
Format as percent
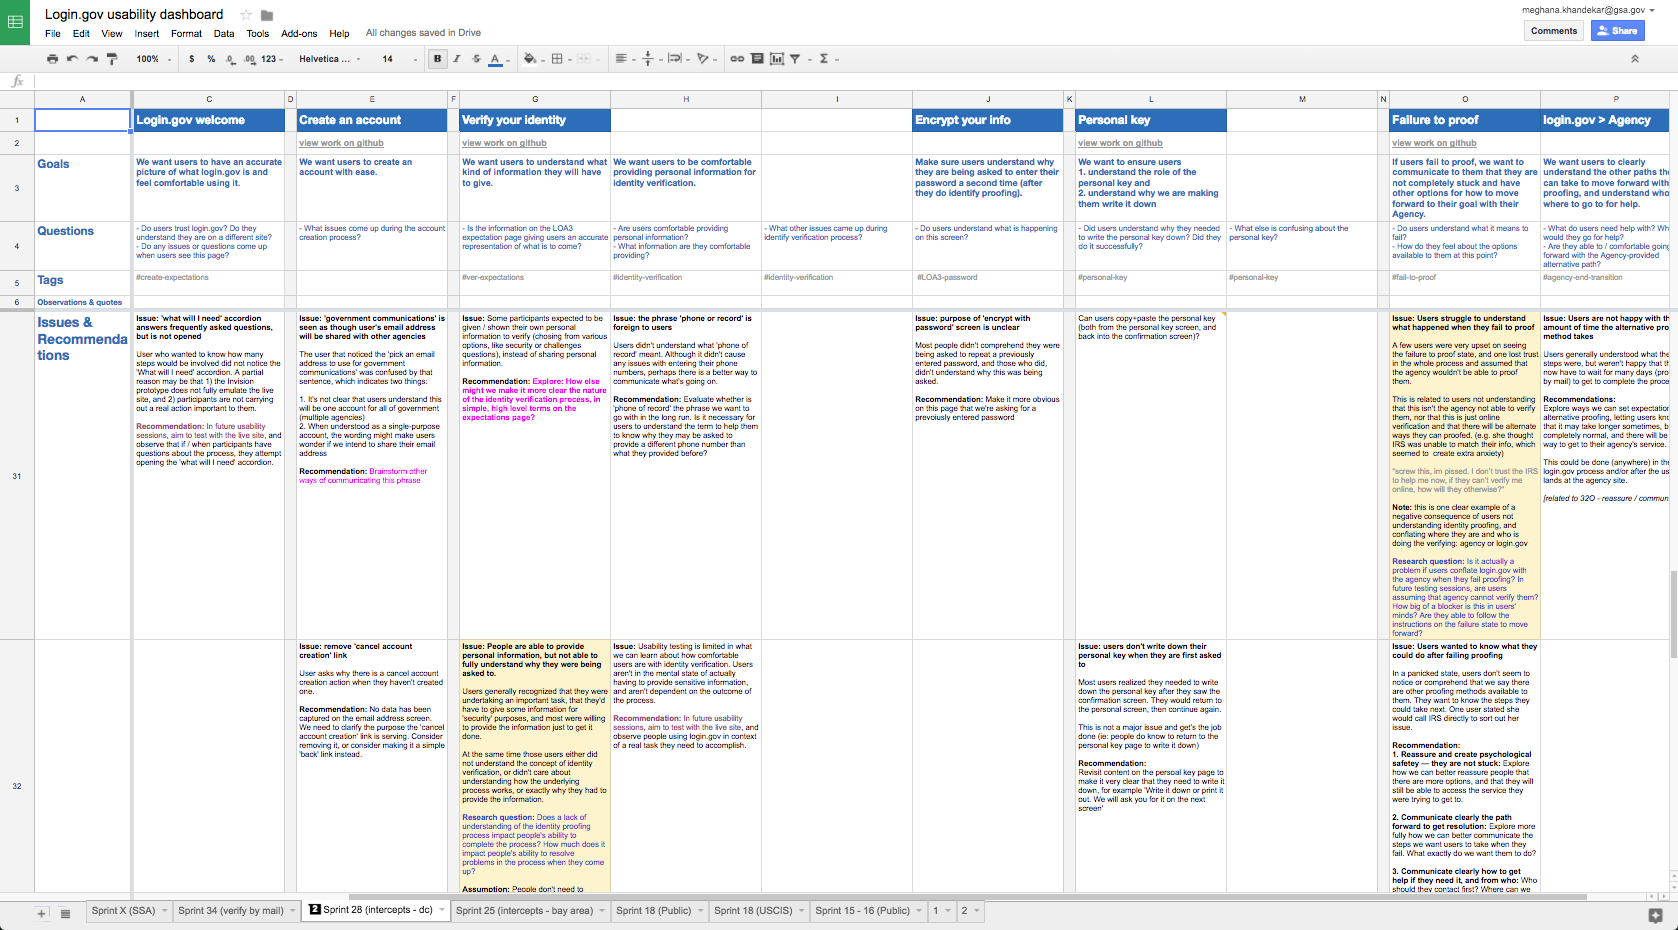tap(211, 59)
